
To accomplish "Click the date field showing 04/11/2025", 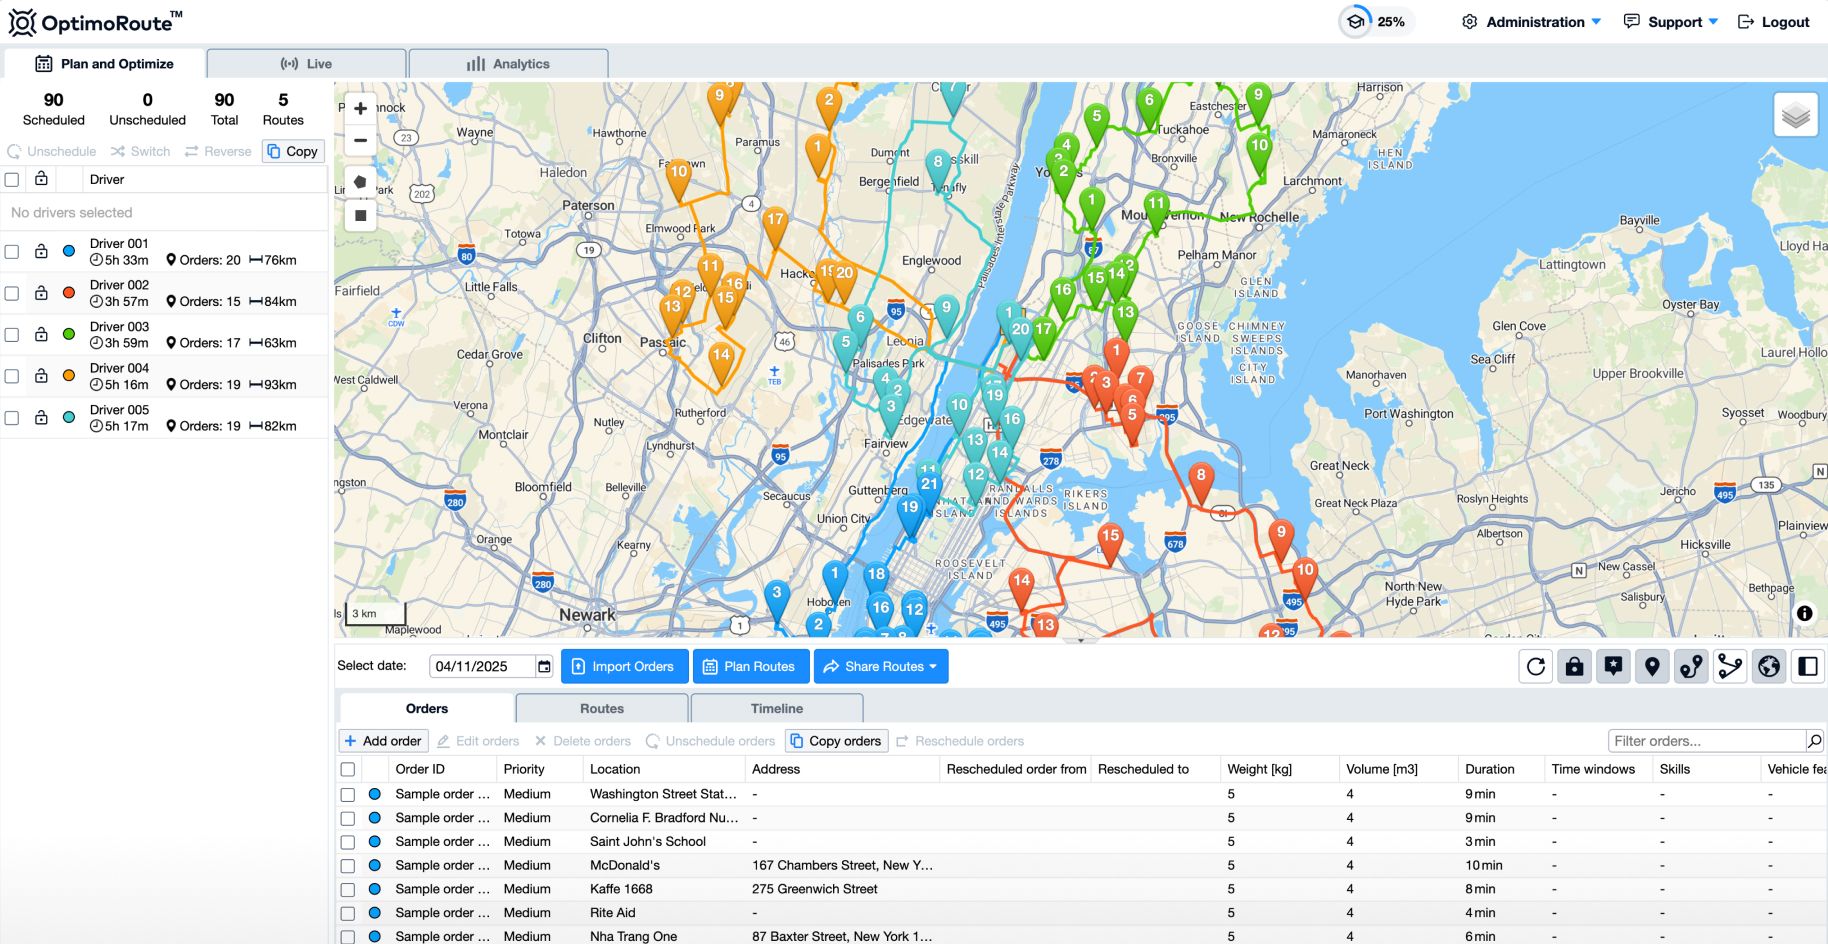I will (481, 666).
